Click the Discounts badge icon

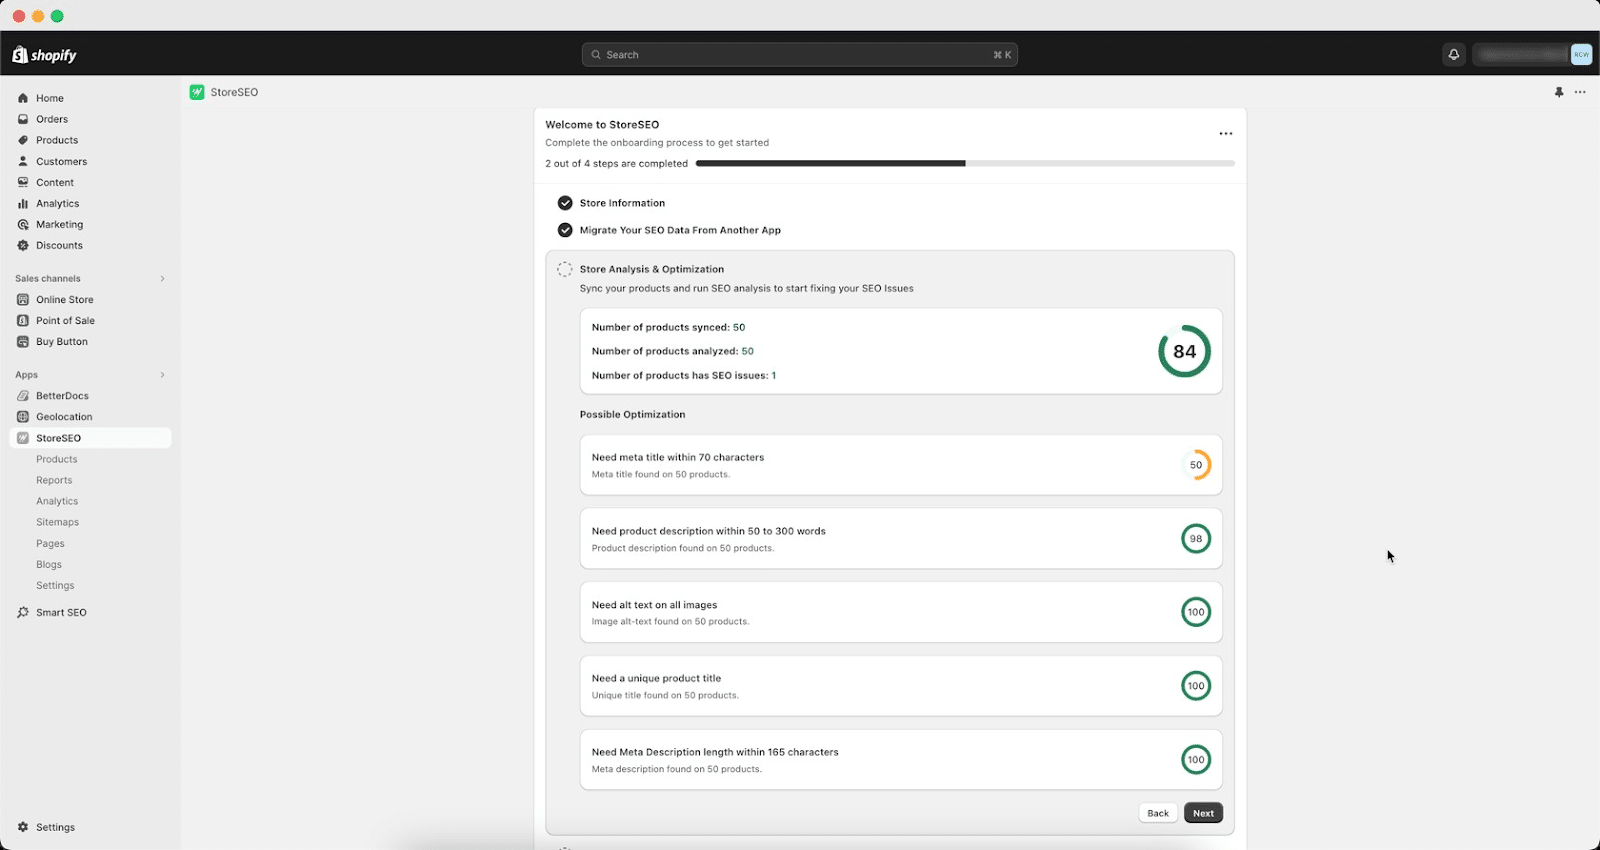(23, 245)
